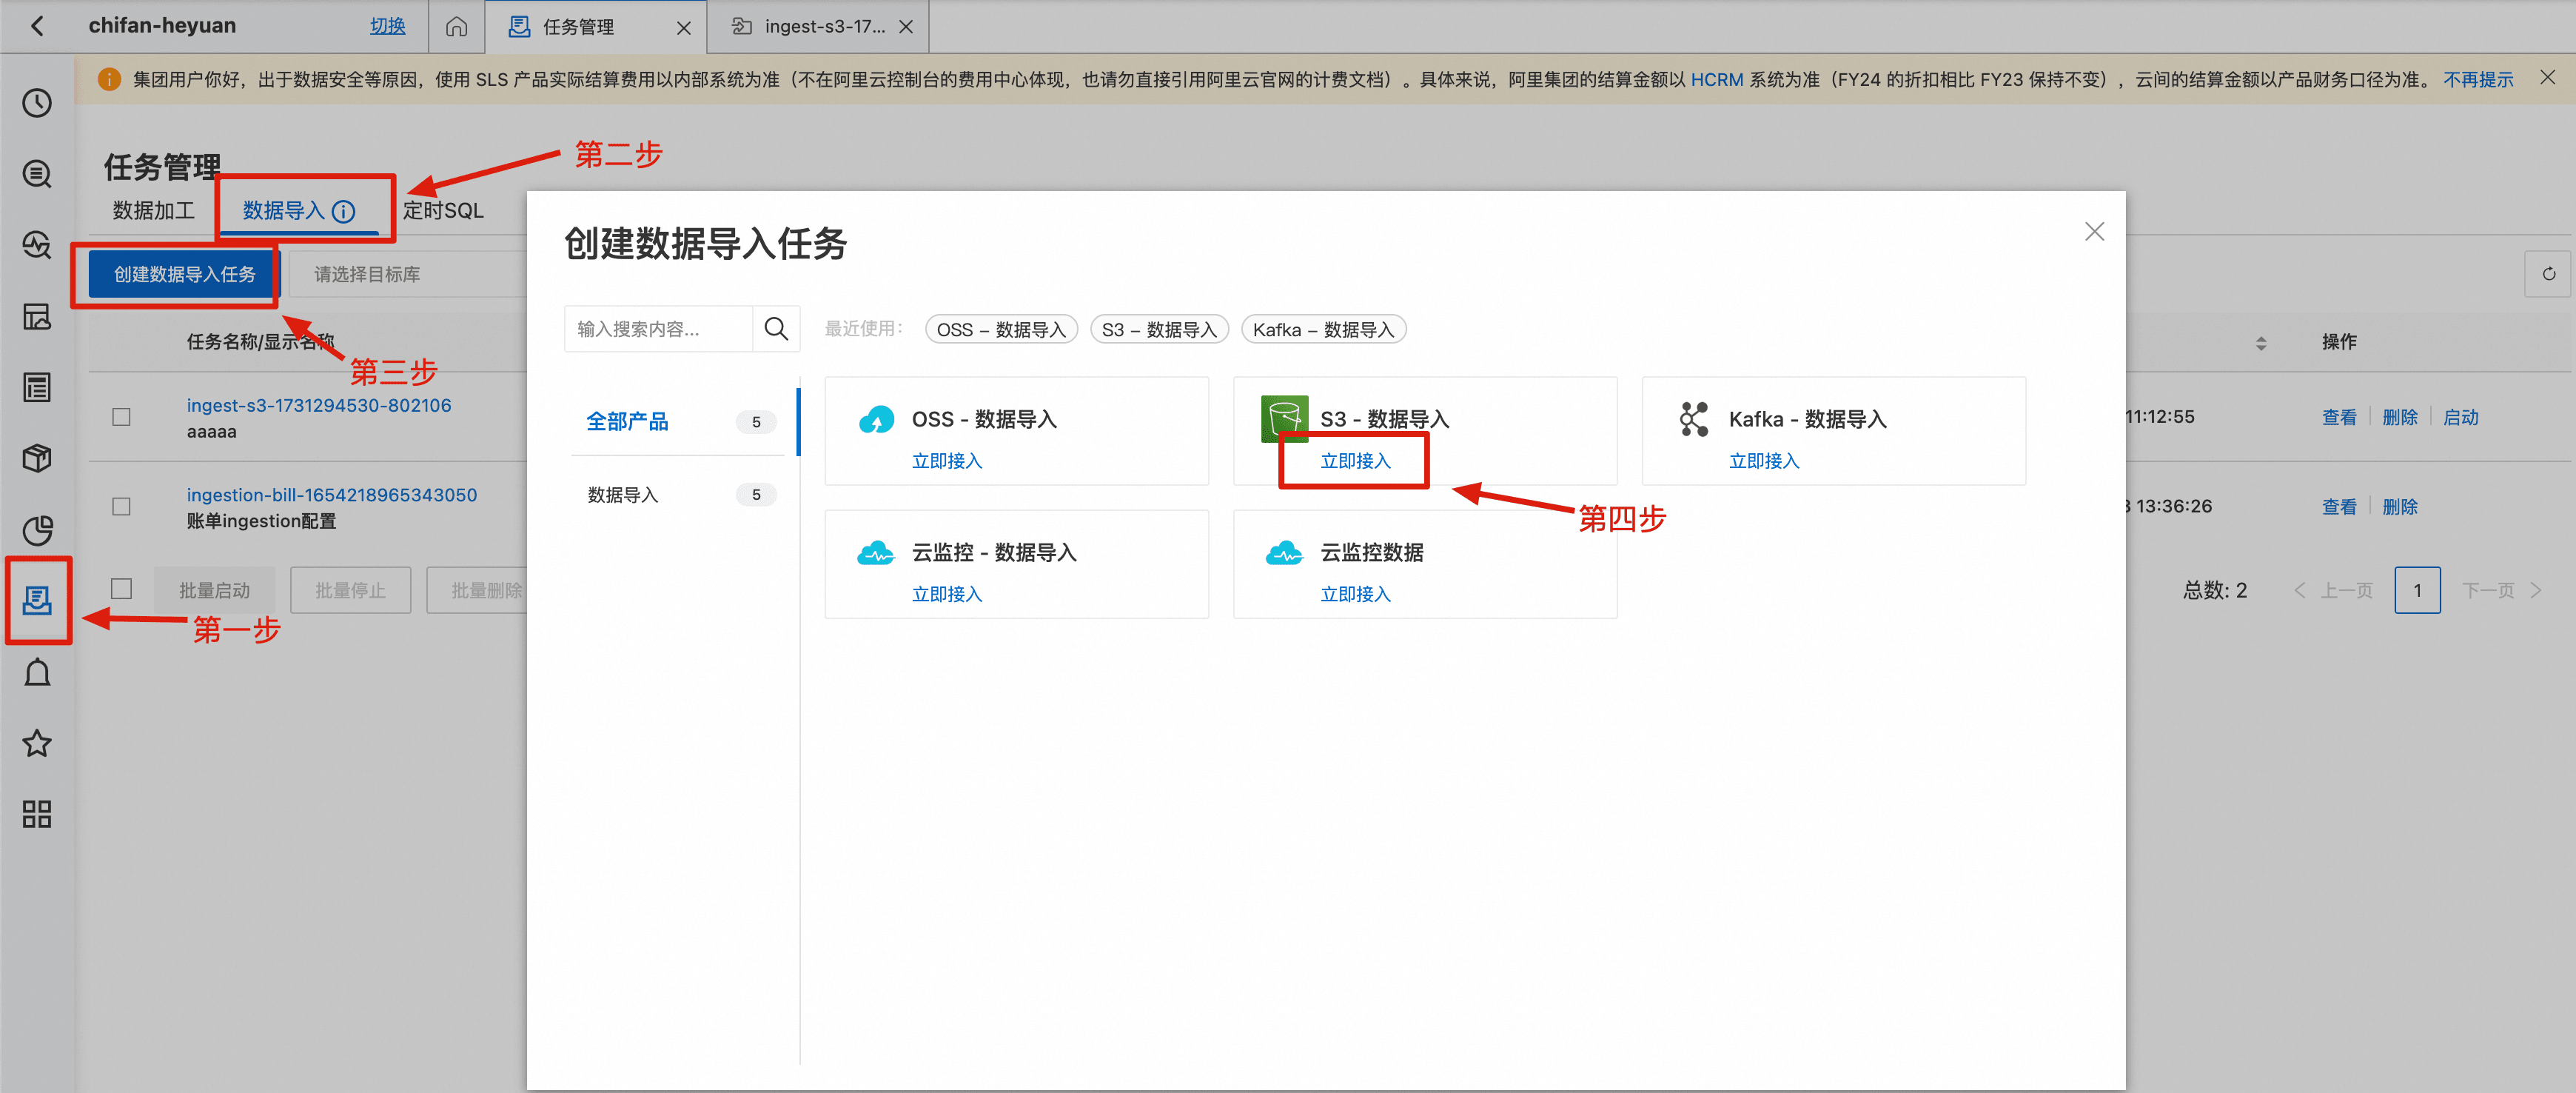
Task: Click the clock icon in the sidebar
Action: pos(37,103)
